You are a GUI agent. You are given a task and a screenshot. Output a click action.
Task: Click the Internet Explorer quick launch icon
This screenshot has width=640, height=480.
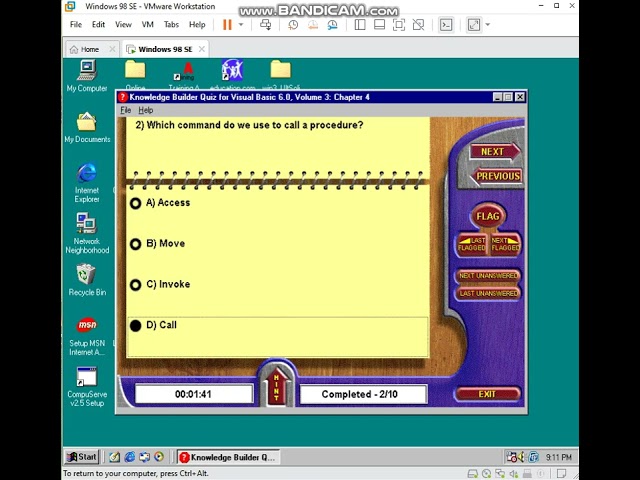[130, 457]
